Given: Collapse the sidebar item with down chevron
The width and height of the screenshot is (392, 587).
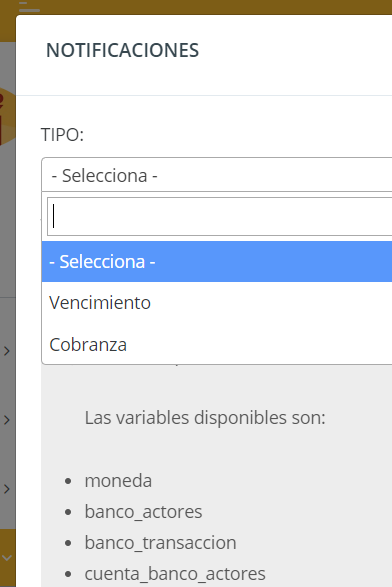Looking at the screenshot, I should 7,558.
